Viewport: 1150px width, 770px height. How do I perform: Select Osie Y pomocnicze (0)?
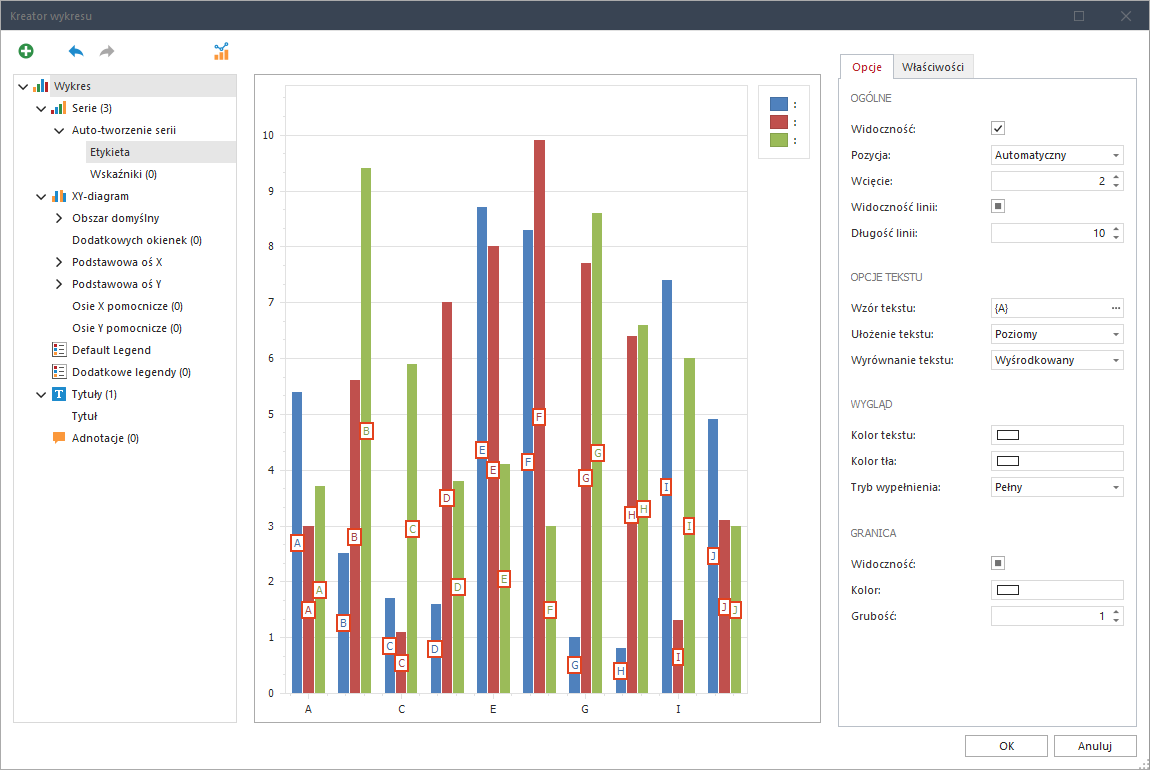(127, 328)
